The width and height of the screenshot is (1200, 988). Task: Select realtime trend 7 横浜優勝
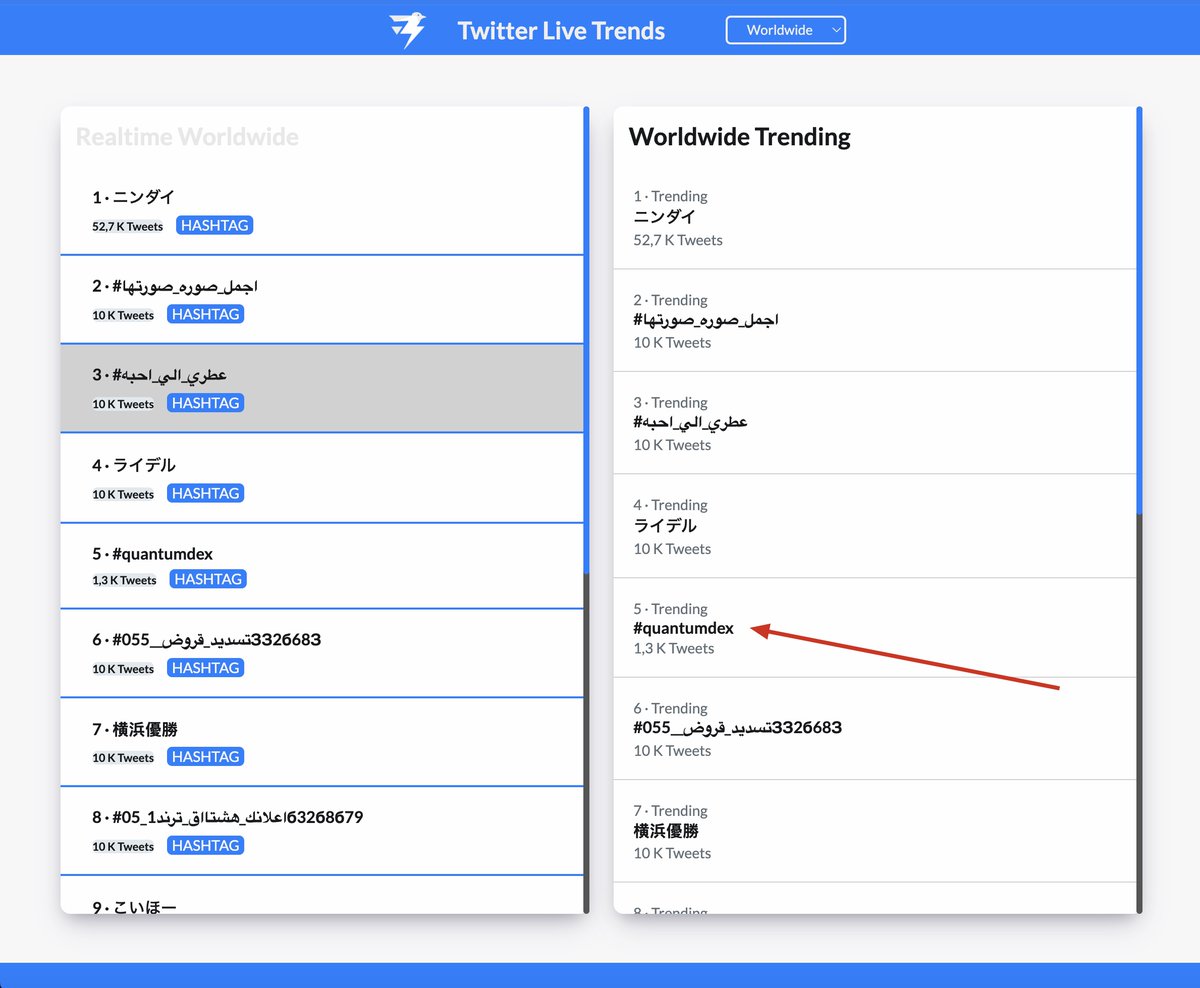[x=322, y=742]
